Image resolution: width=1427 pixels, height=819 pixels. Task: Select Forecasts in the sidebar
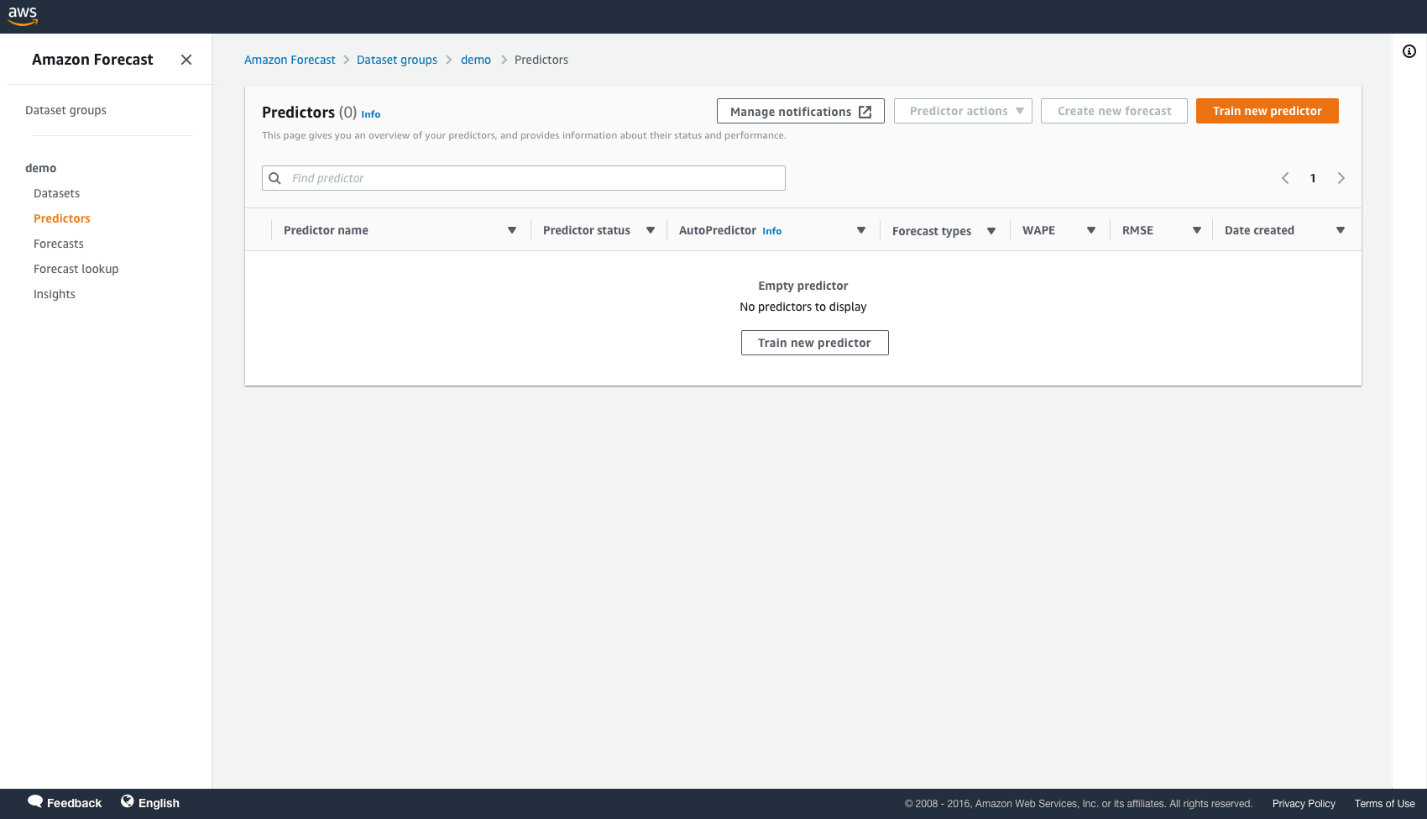[x=59, y=244]
